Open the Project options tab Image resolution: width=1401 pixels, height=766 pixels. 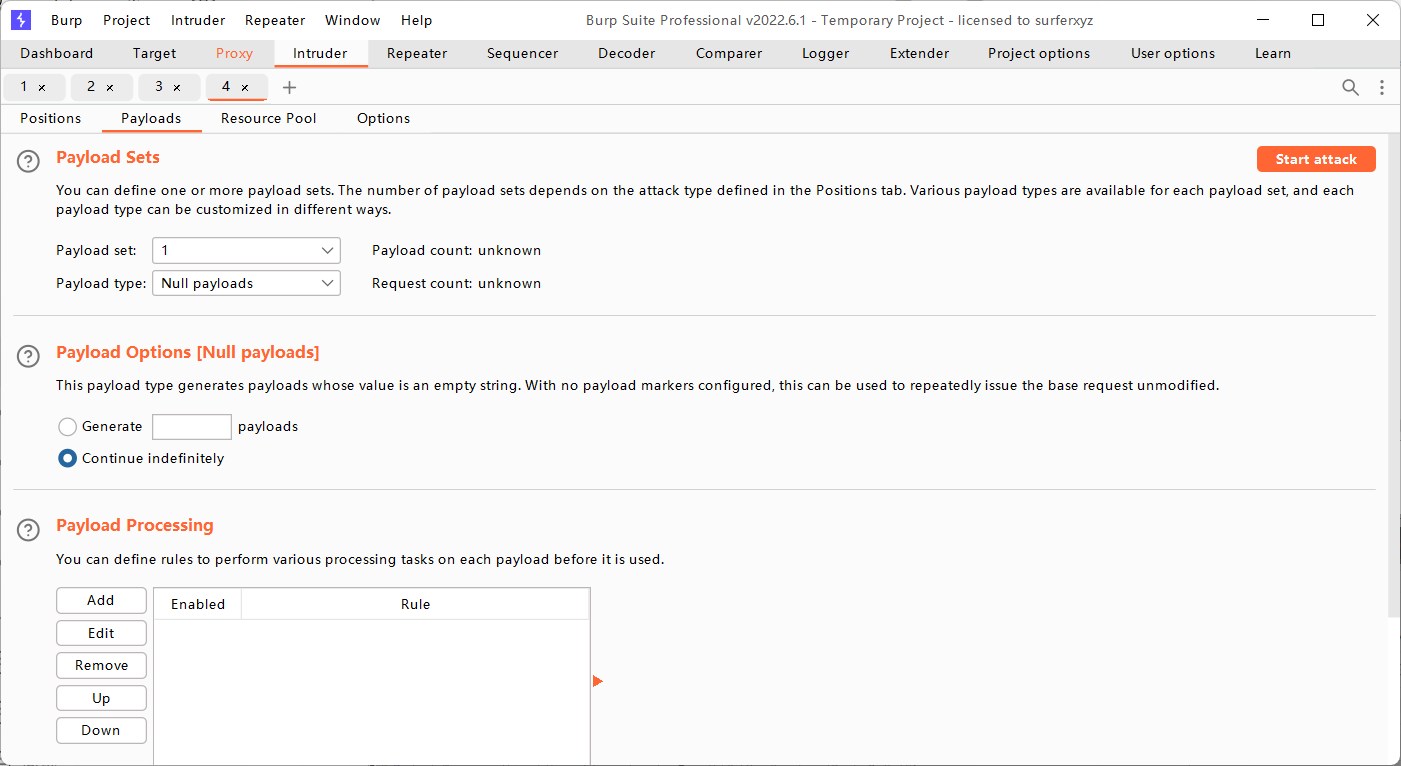point(1039,54)
